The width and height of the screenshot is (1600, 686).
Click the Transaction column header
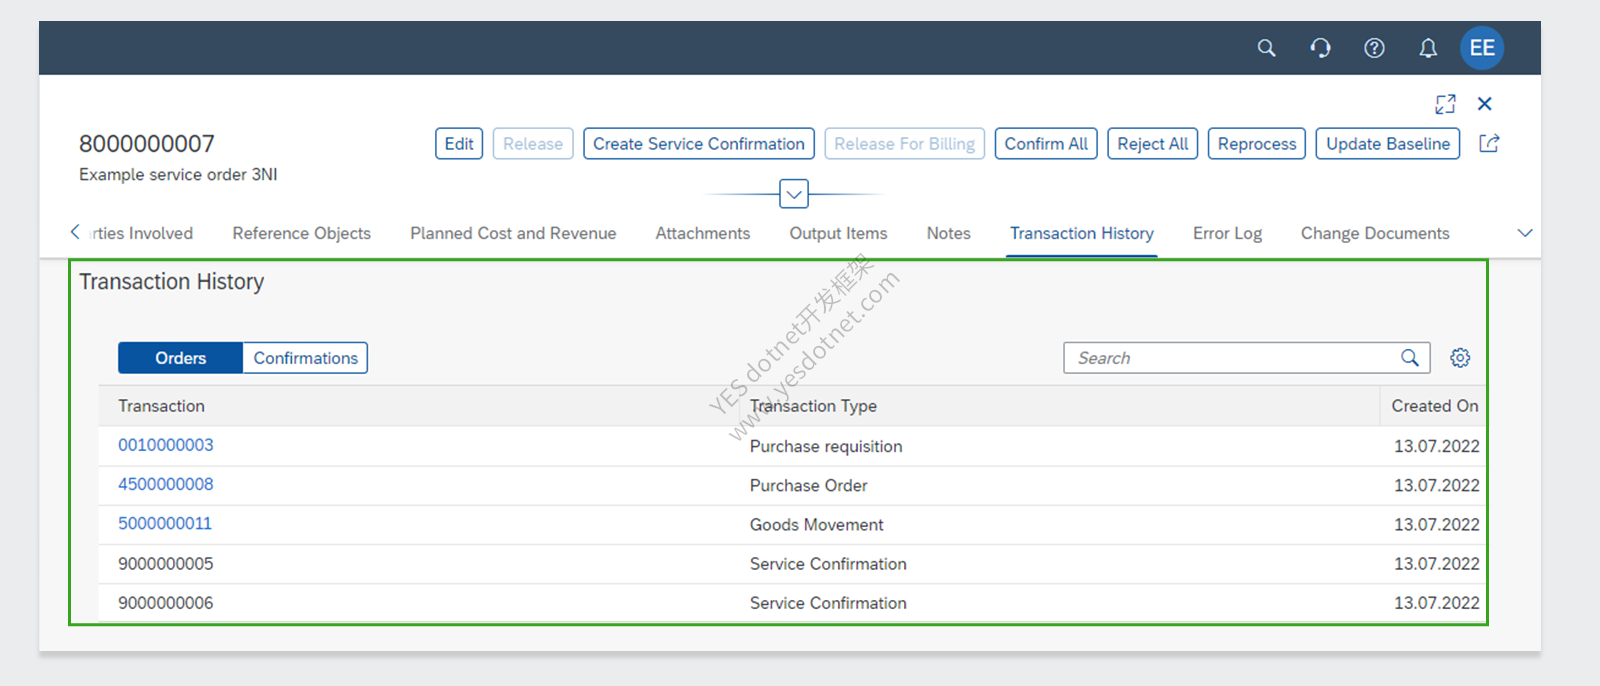tap(161, 406)
